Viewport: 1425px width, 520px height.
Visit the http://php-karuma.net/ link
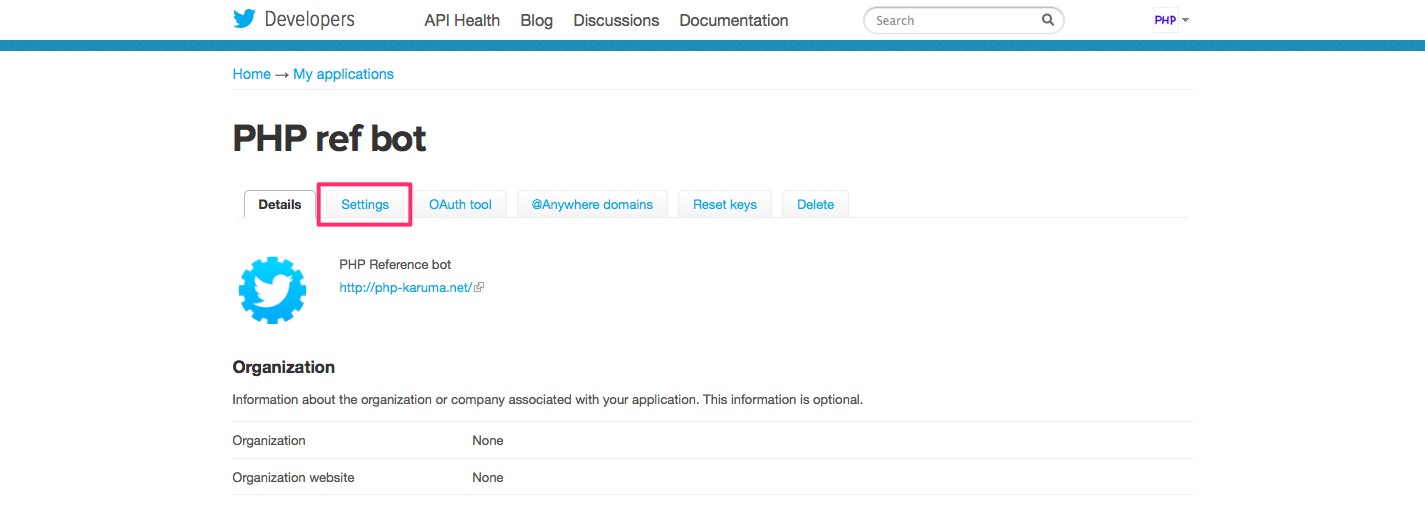tap(406, 287)
